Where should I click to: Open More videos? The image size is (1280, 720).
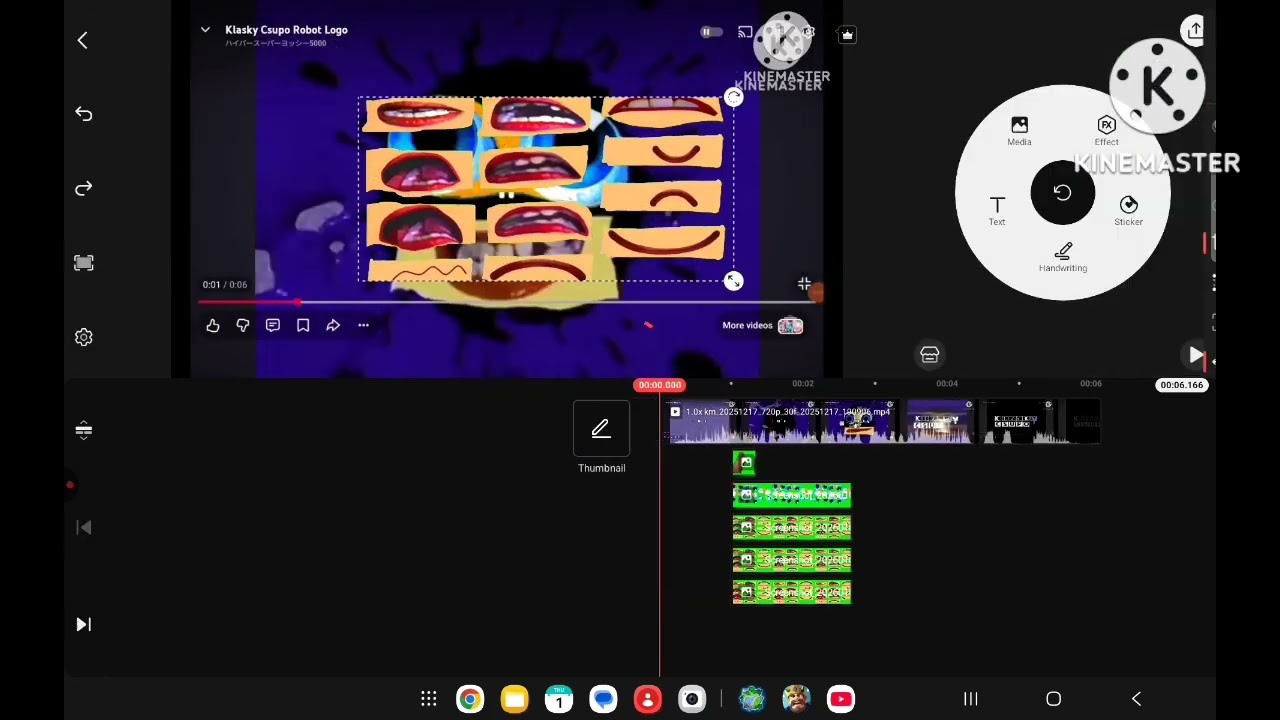762,325
